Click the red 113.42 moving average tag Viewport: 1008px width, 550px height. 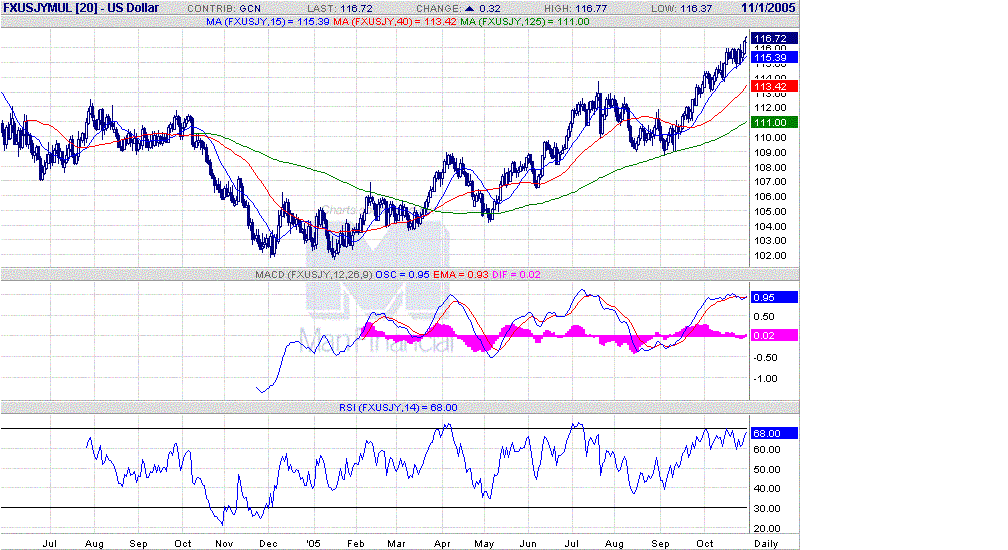(774, 87)
